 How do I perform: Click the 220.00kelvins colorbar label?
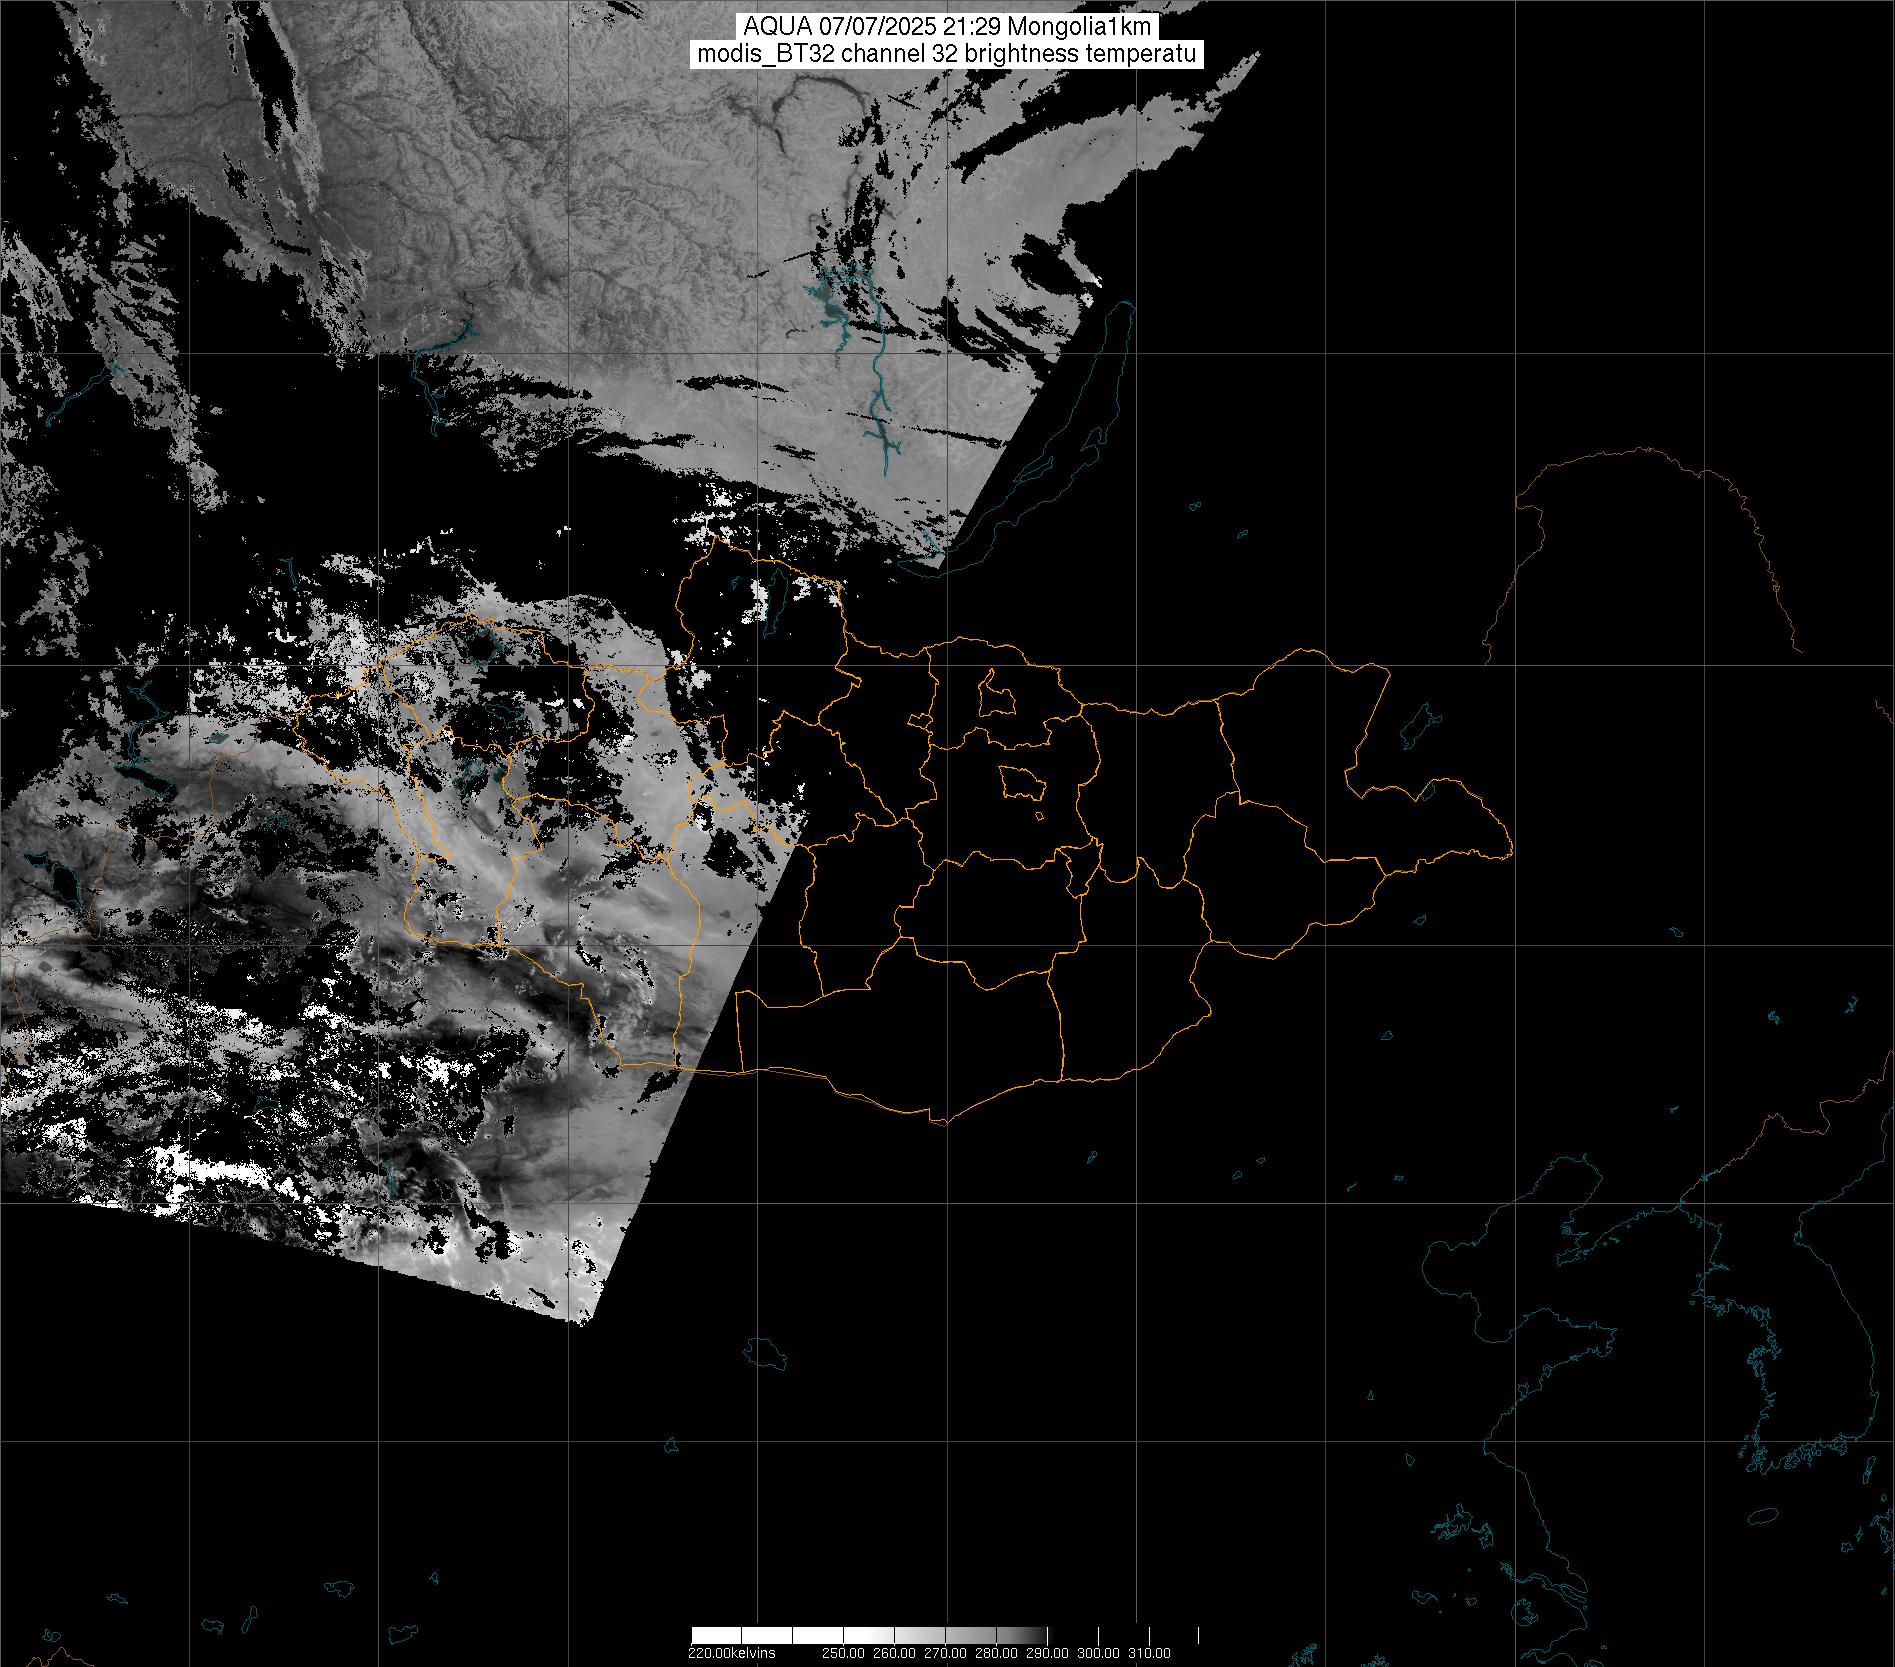coord(731,1652)
